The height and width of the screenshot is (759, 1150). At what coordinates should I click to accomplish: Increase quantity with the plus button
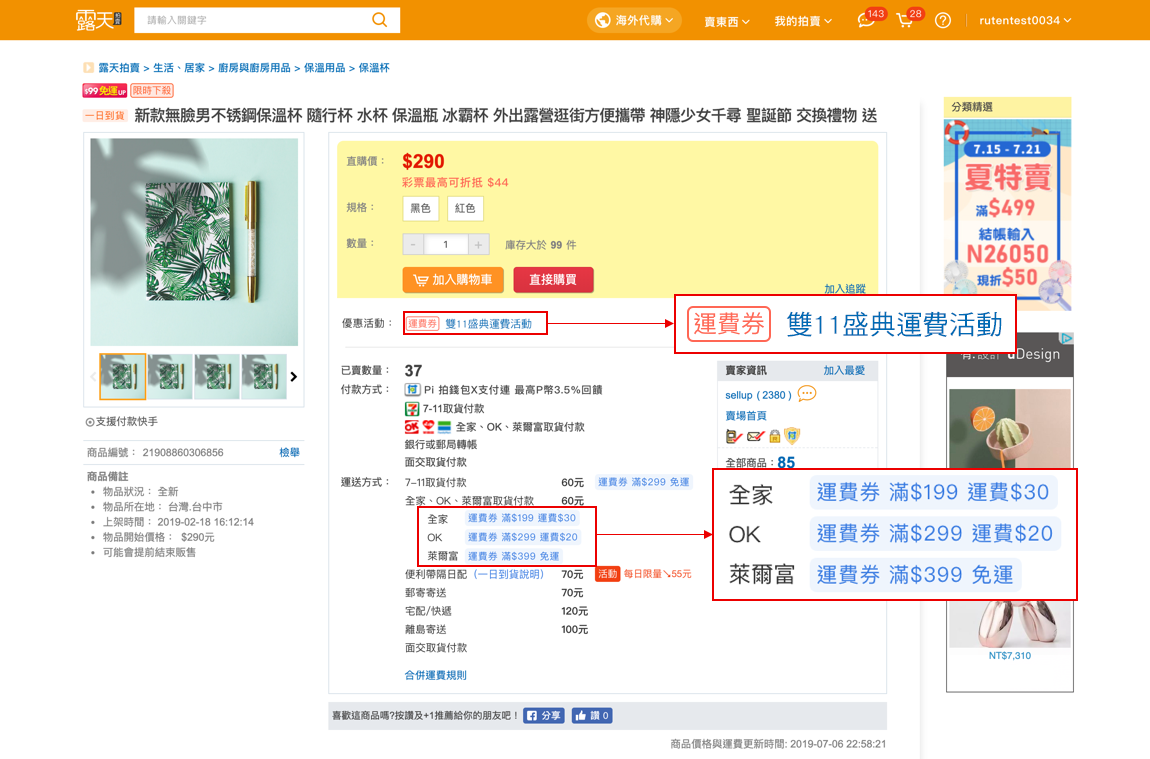tap(479, 245)
